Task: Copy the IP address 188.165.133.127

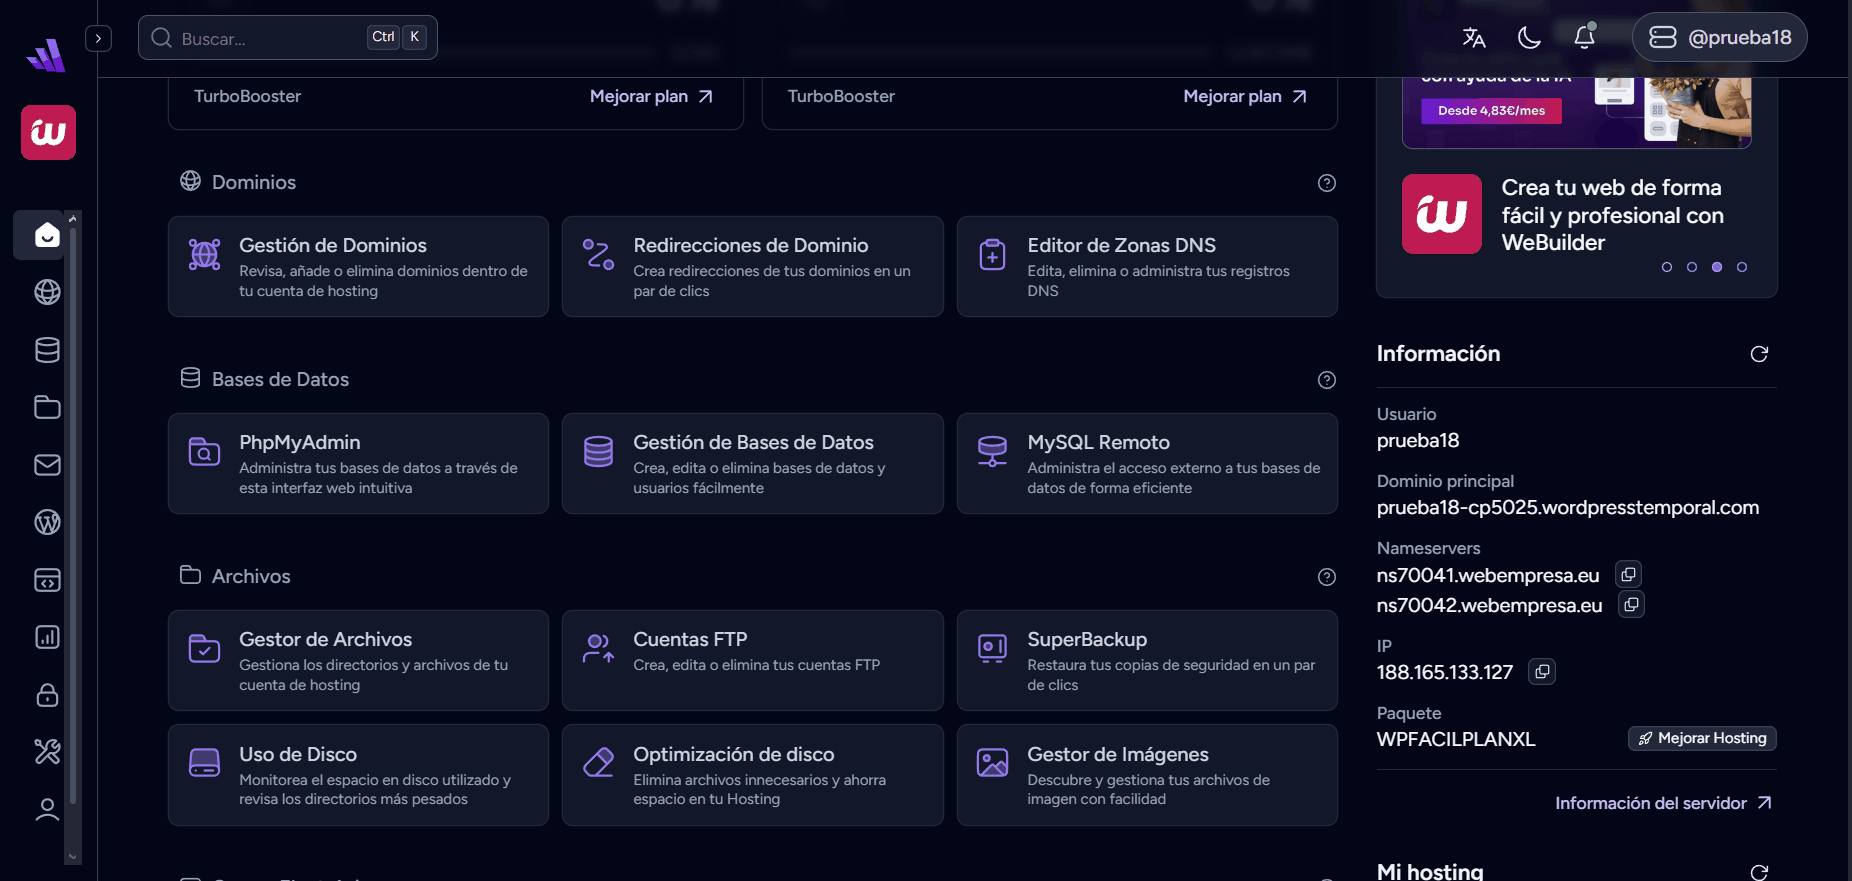Action: click(1542, 672)
